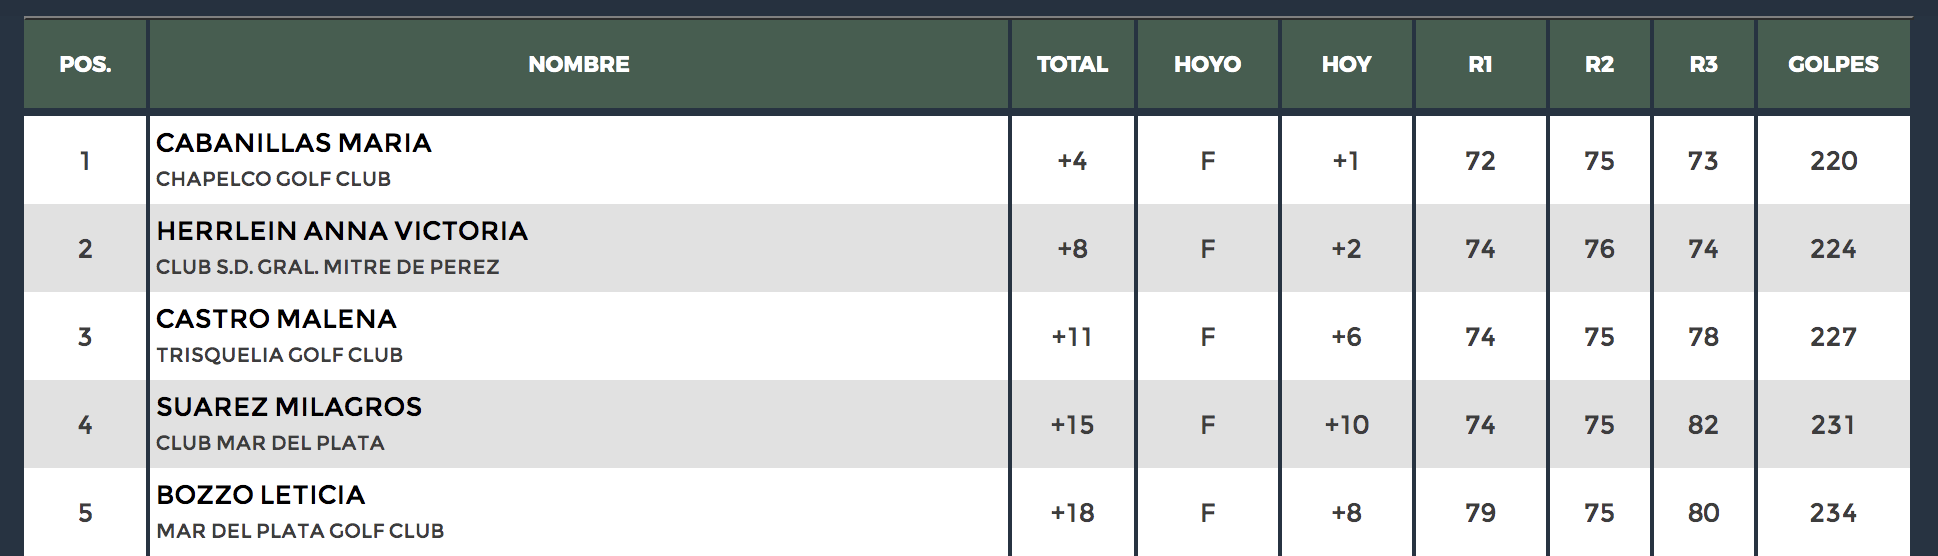
Task: Click the 79 score in R1 column
Action: [1480, 513]
